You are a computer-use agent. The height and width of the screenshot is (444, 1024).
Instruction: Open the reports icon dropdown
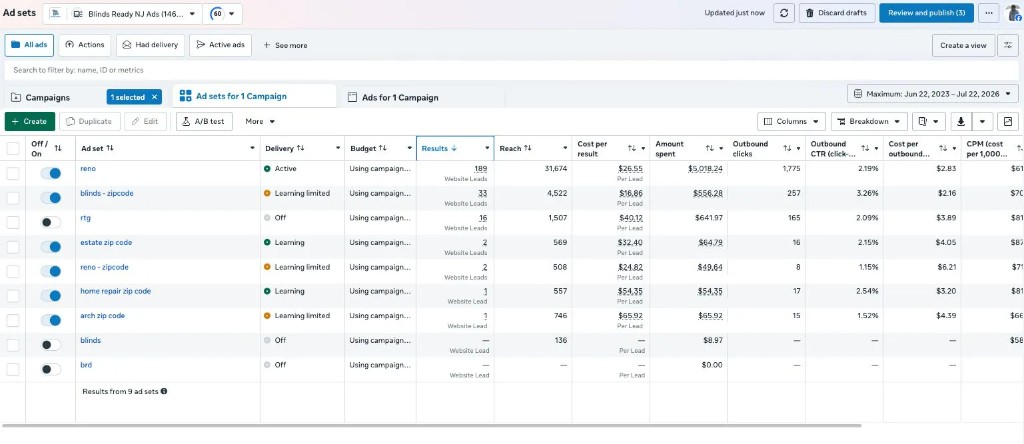pos(929,121)
